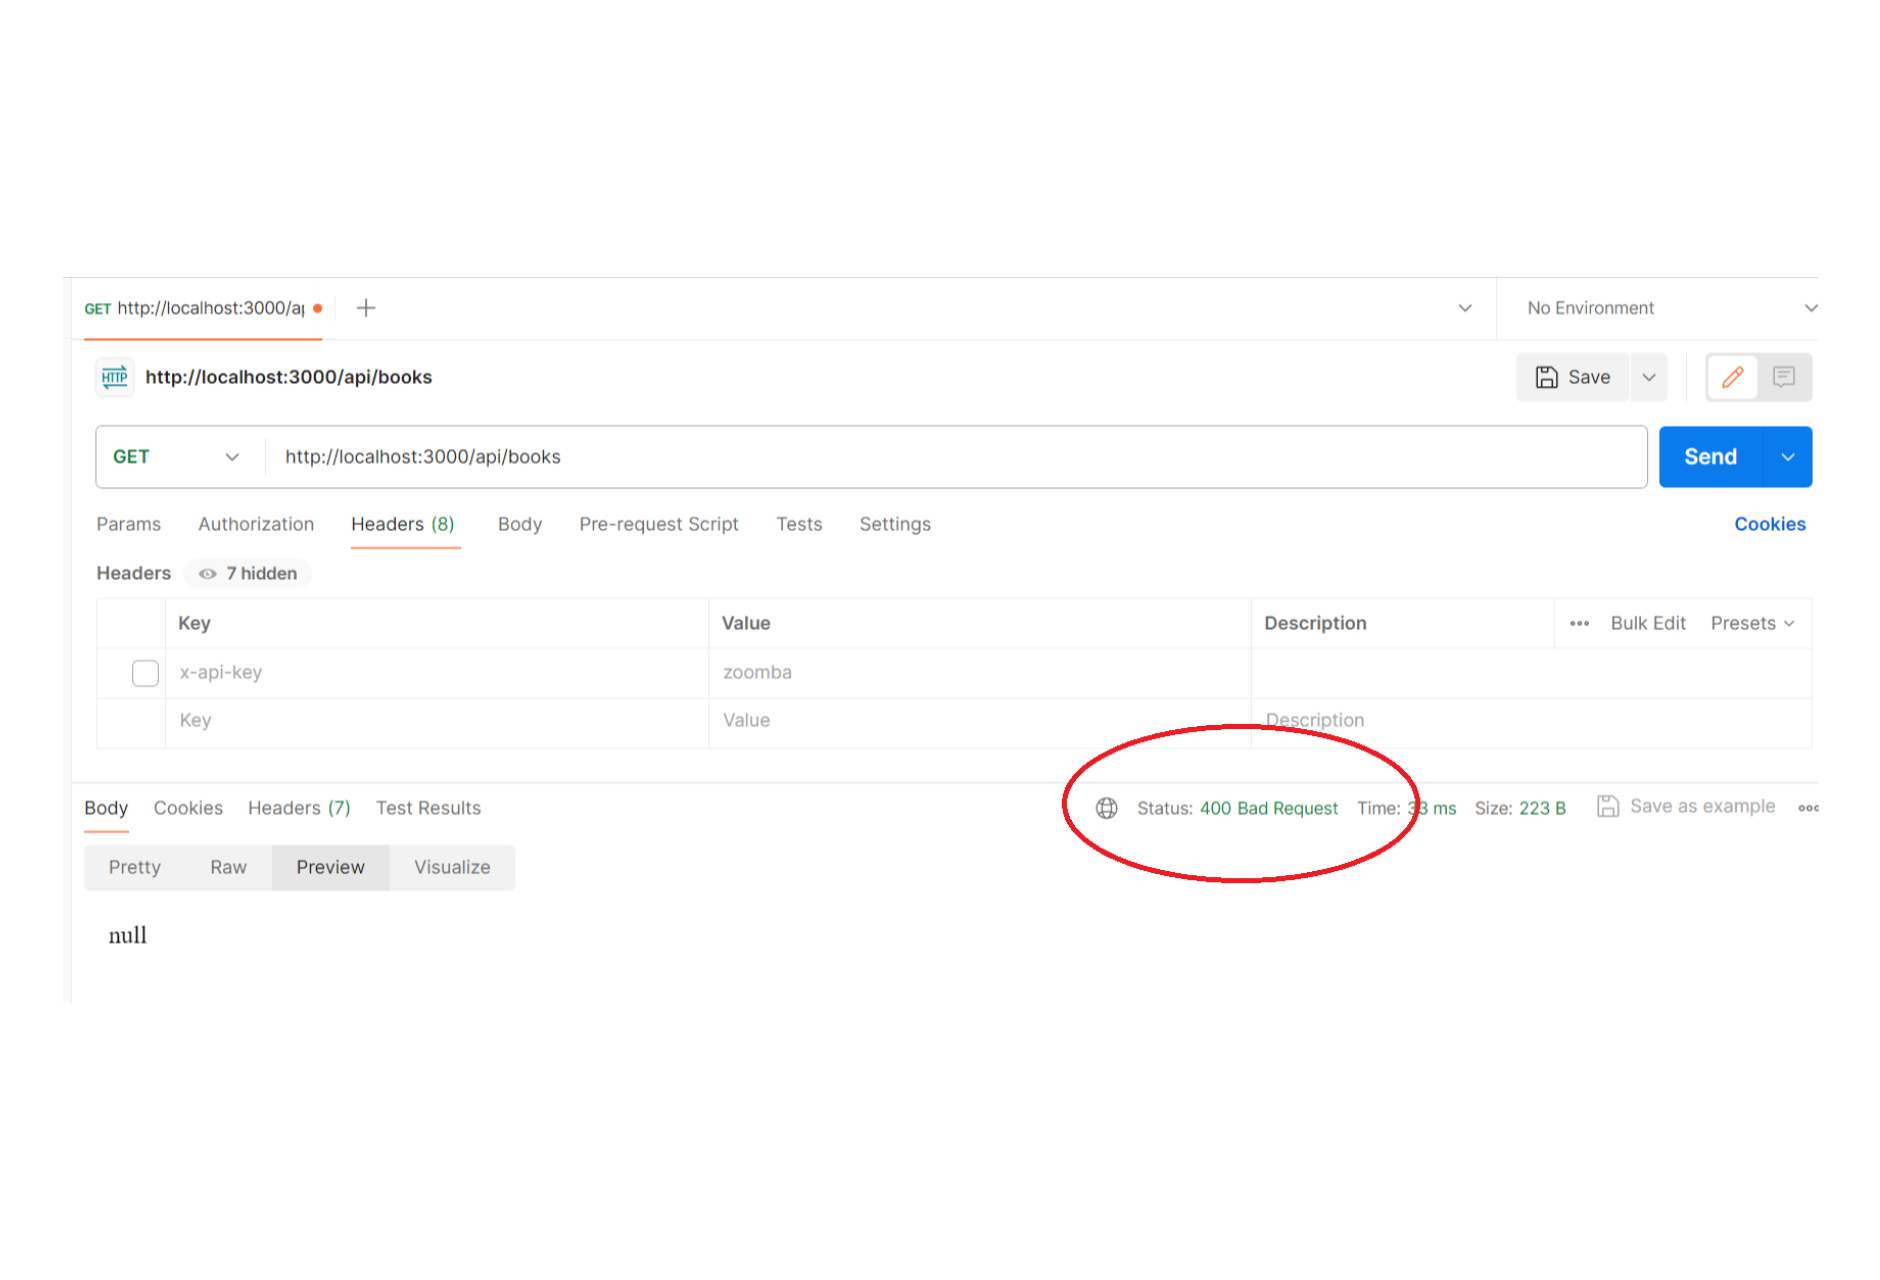Click the Send button
Image resolution: width=1880 pixels, height=1280 pixels.
1711,457
